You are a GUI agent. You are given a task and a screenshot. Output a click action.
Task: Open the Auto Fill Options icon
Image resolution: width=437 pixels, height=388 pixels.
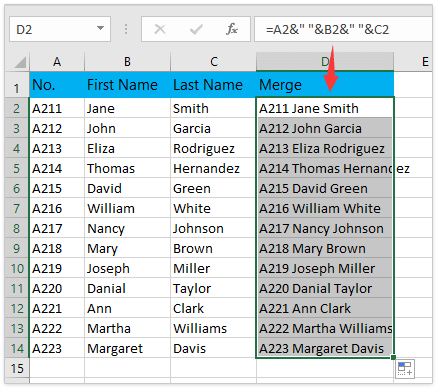point(405,369)
